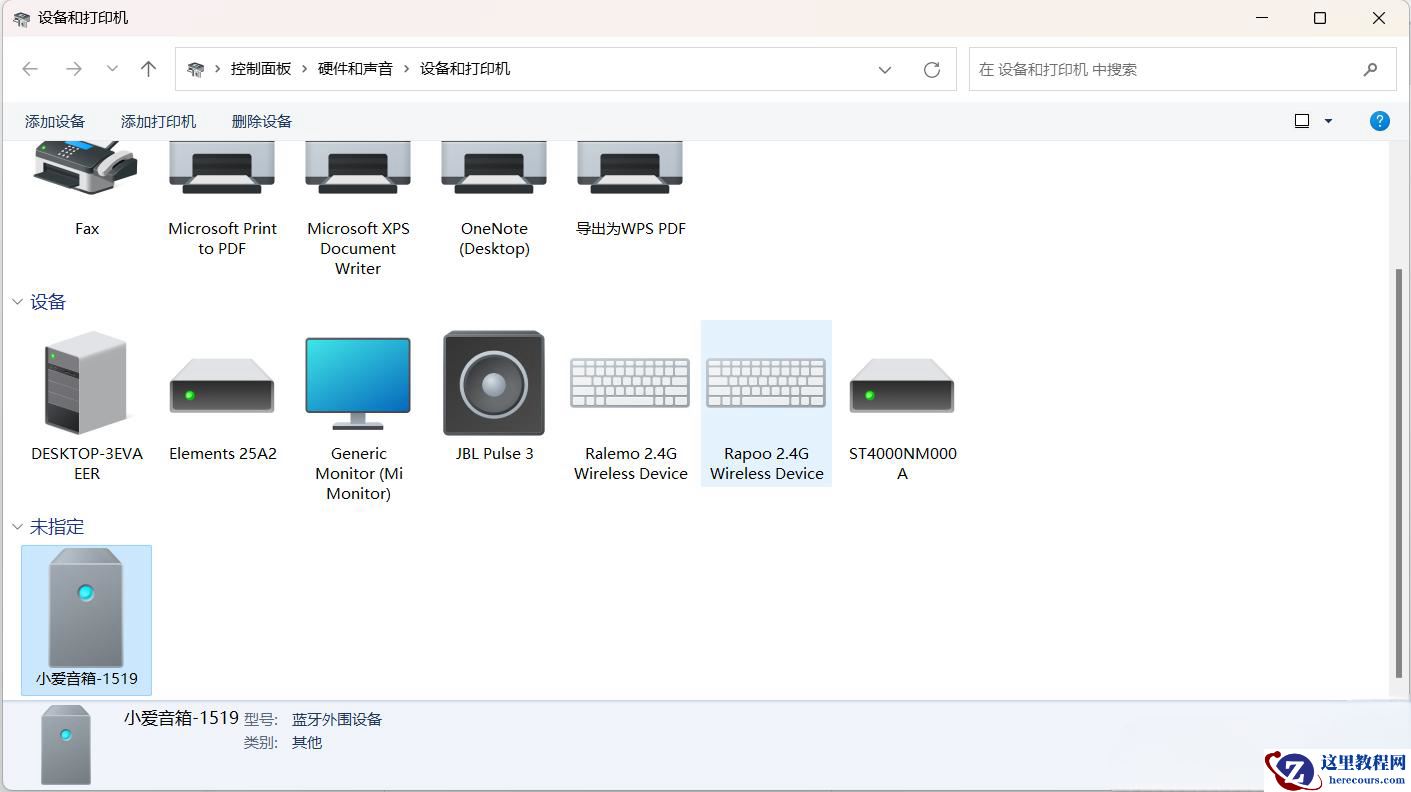Select the Generic Monitor (Mi Monitor) device
The height and width of the screenshot is (792, 1411).
357,382
